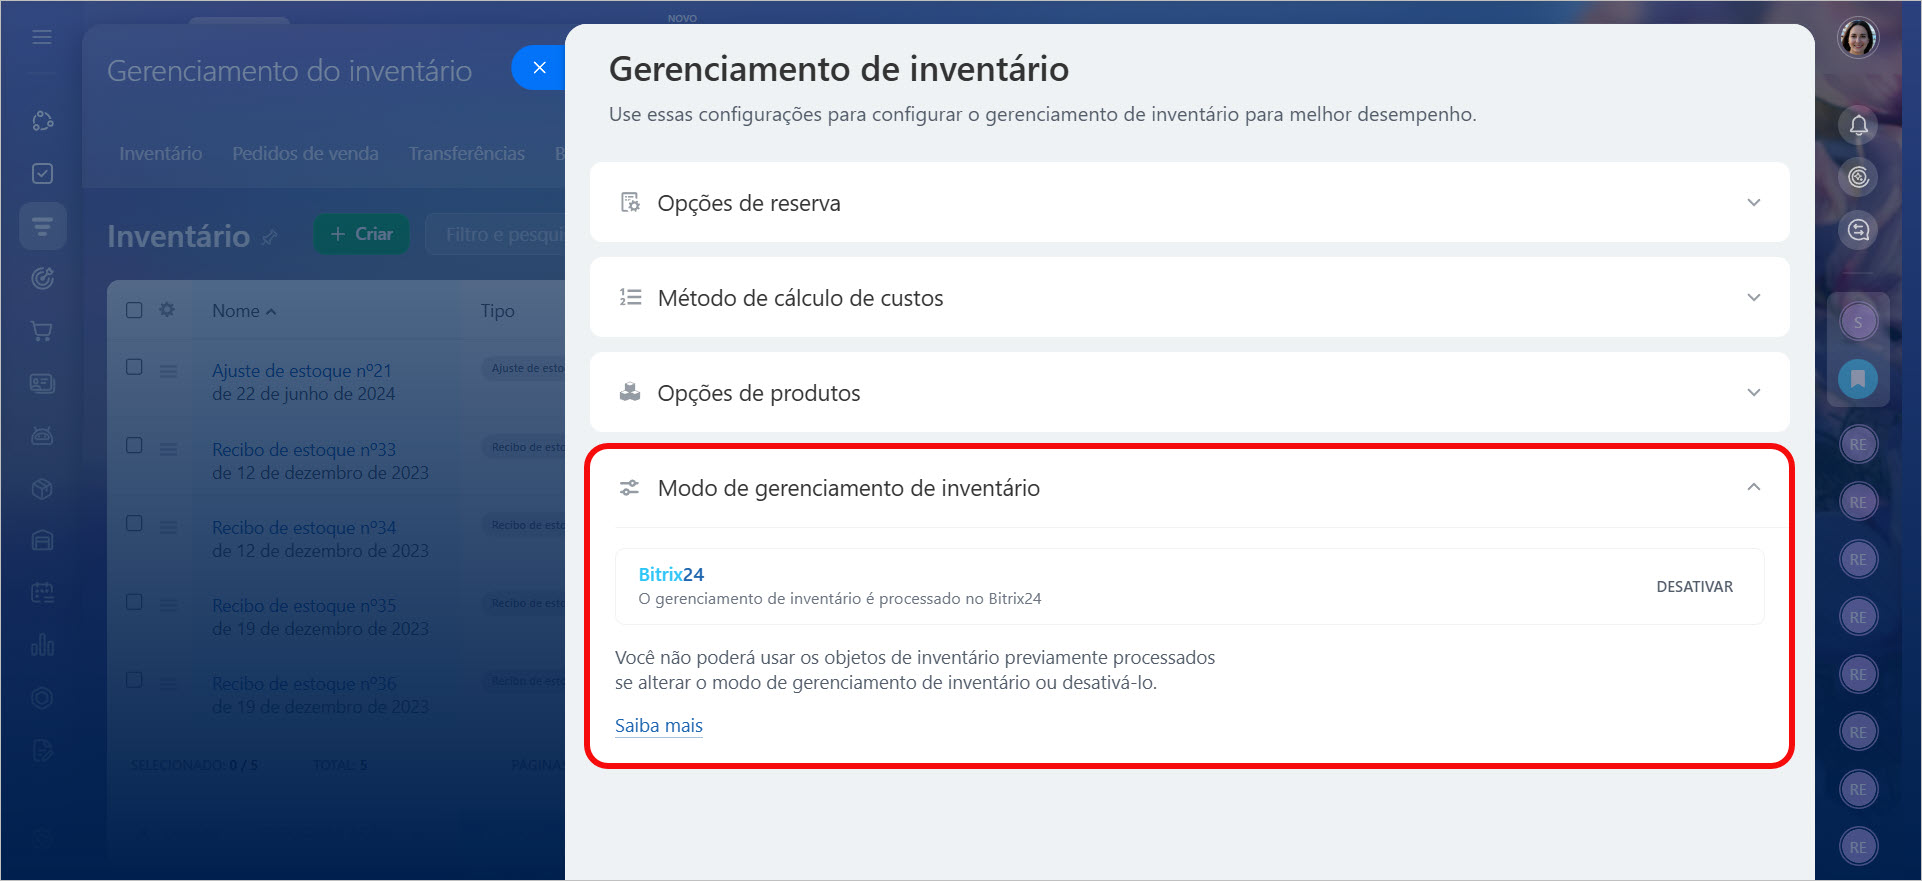The image size is (1922, 881).
Task: Click the hexagon icon in left sidebar
Action: 42,698
